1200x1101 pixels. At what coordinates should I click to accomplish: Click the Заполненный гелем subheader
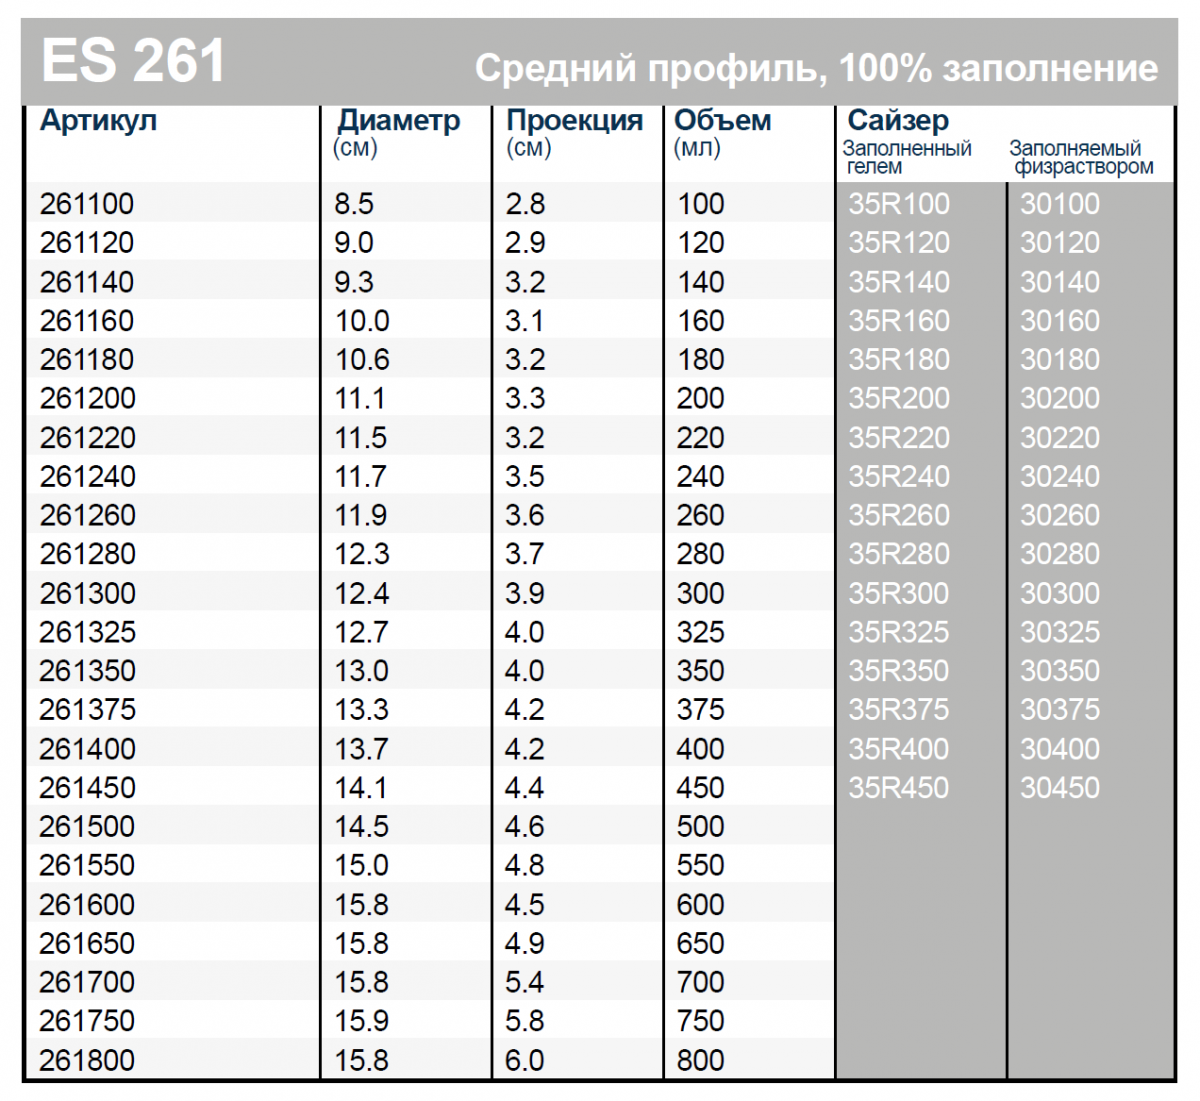907,158
